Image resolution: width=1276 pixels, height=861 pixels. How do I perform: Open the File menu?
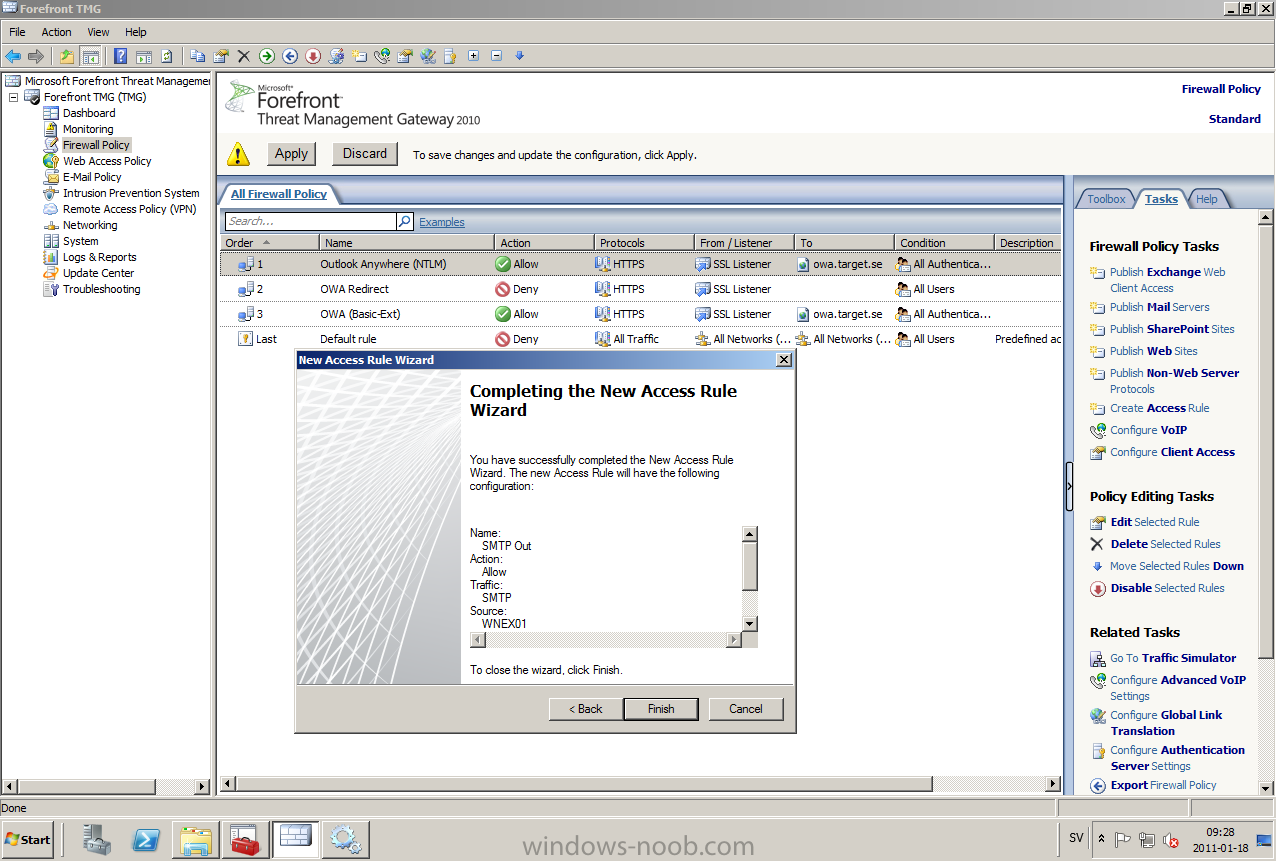(17, 32)
